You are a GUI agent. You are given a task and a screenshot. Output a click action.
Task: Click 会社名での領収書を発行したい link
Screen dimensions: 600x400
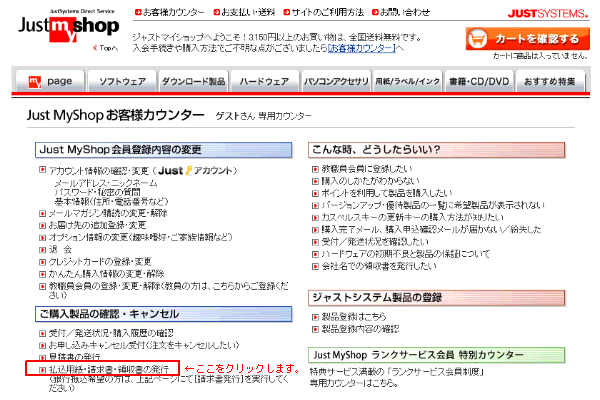[379, 266]
